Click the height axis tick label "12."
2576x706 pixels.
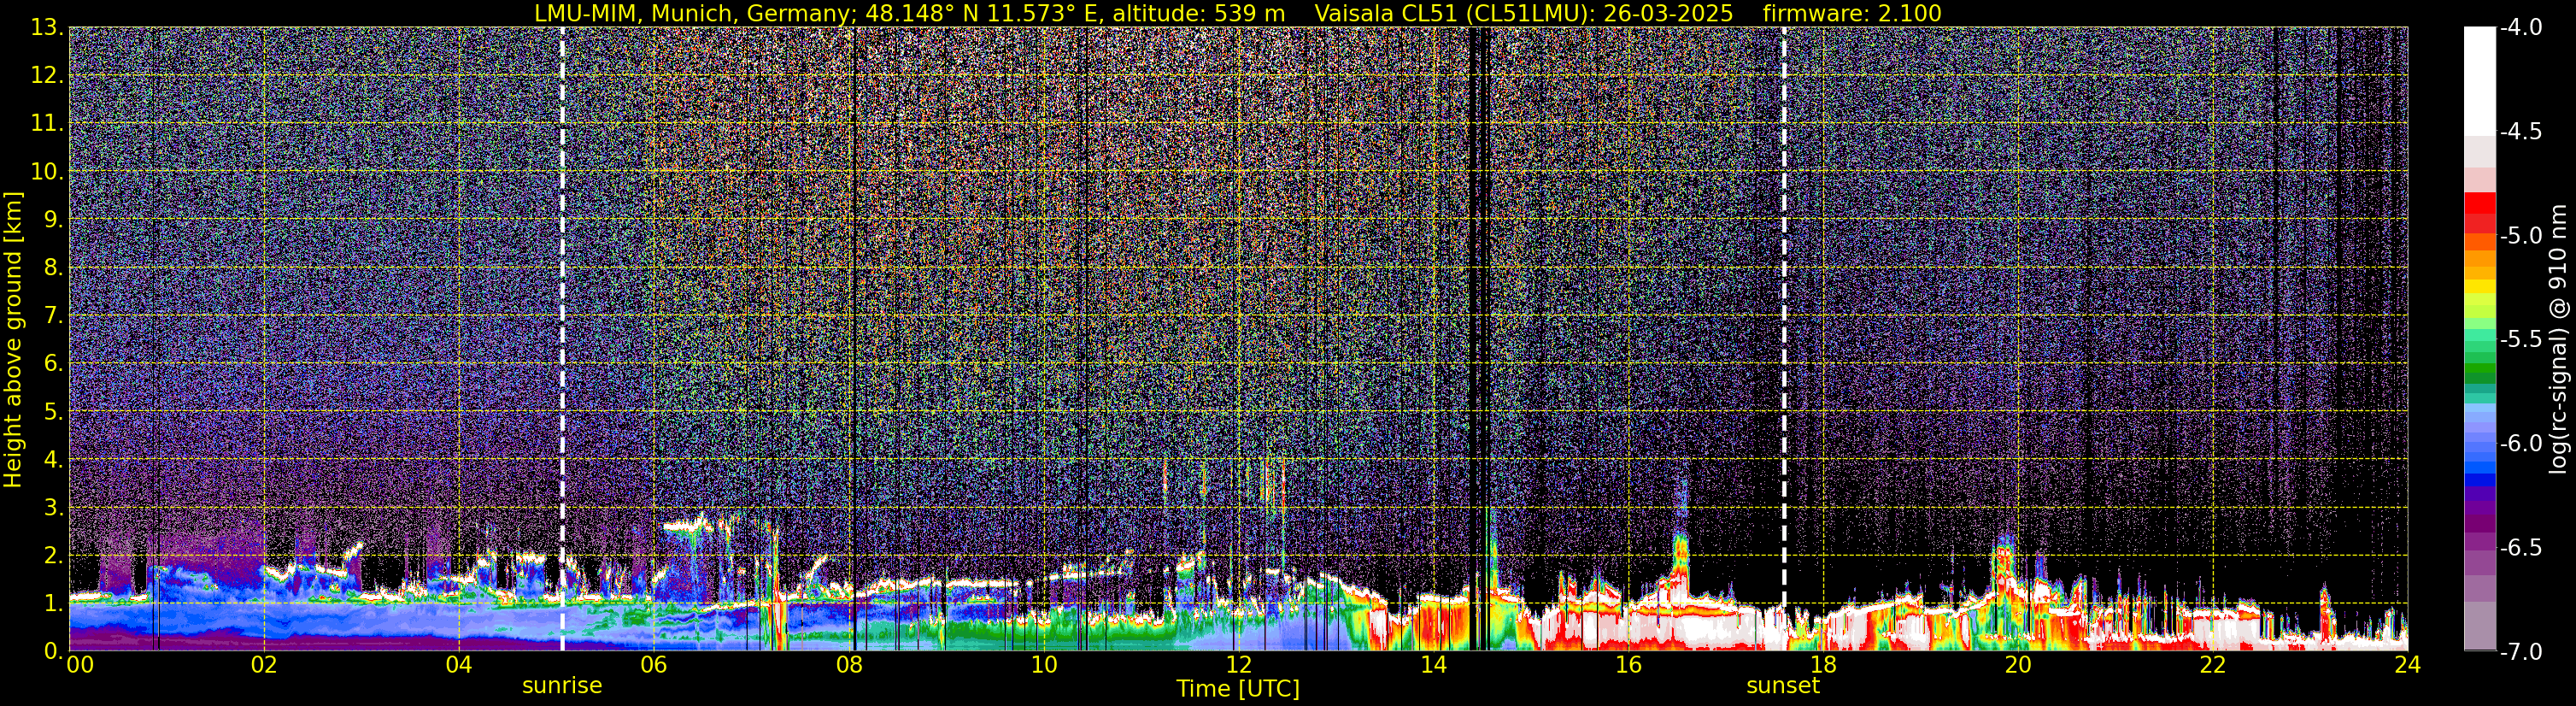coord(47,76)
